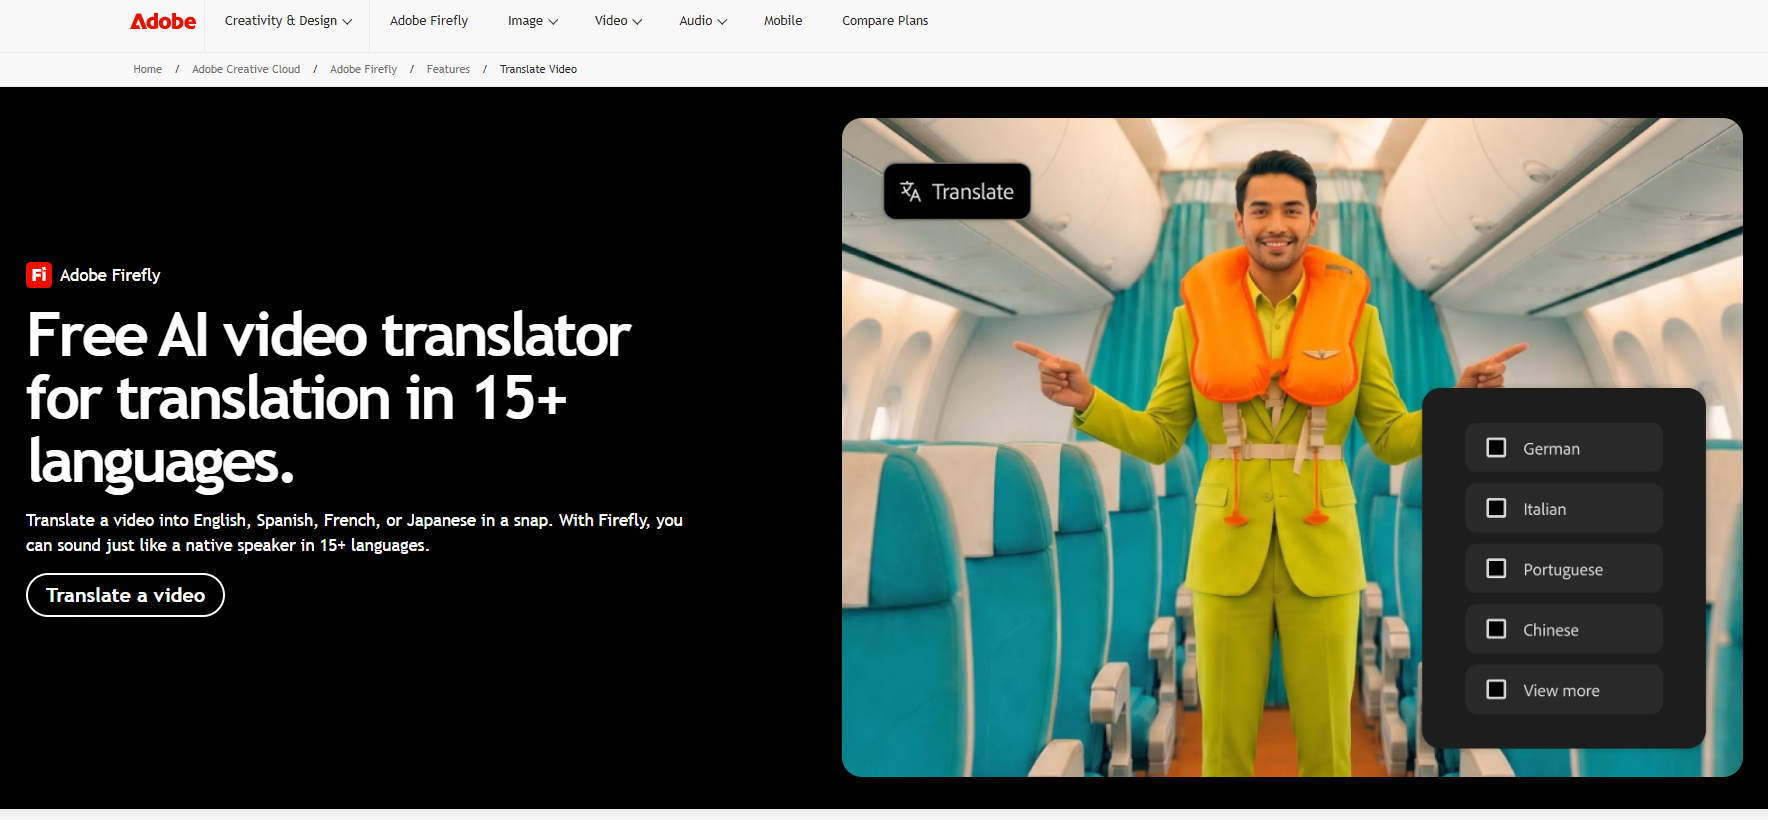The width and height of the screenshot is (1768, 820).
Task: Go to Adobe Firefly nav item
Action: [x=429, y=21]
